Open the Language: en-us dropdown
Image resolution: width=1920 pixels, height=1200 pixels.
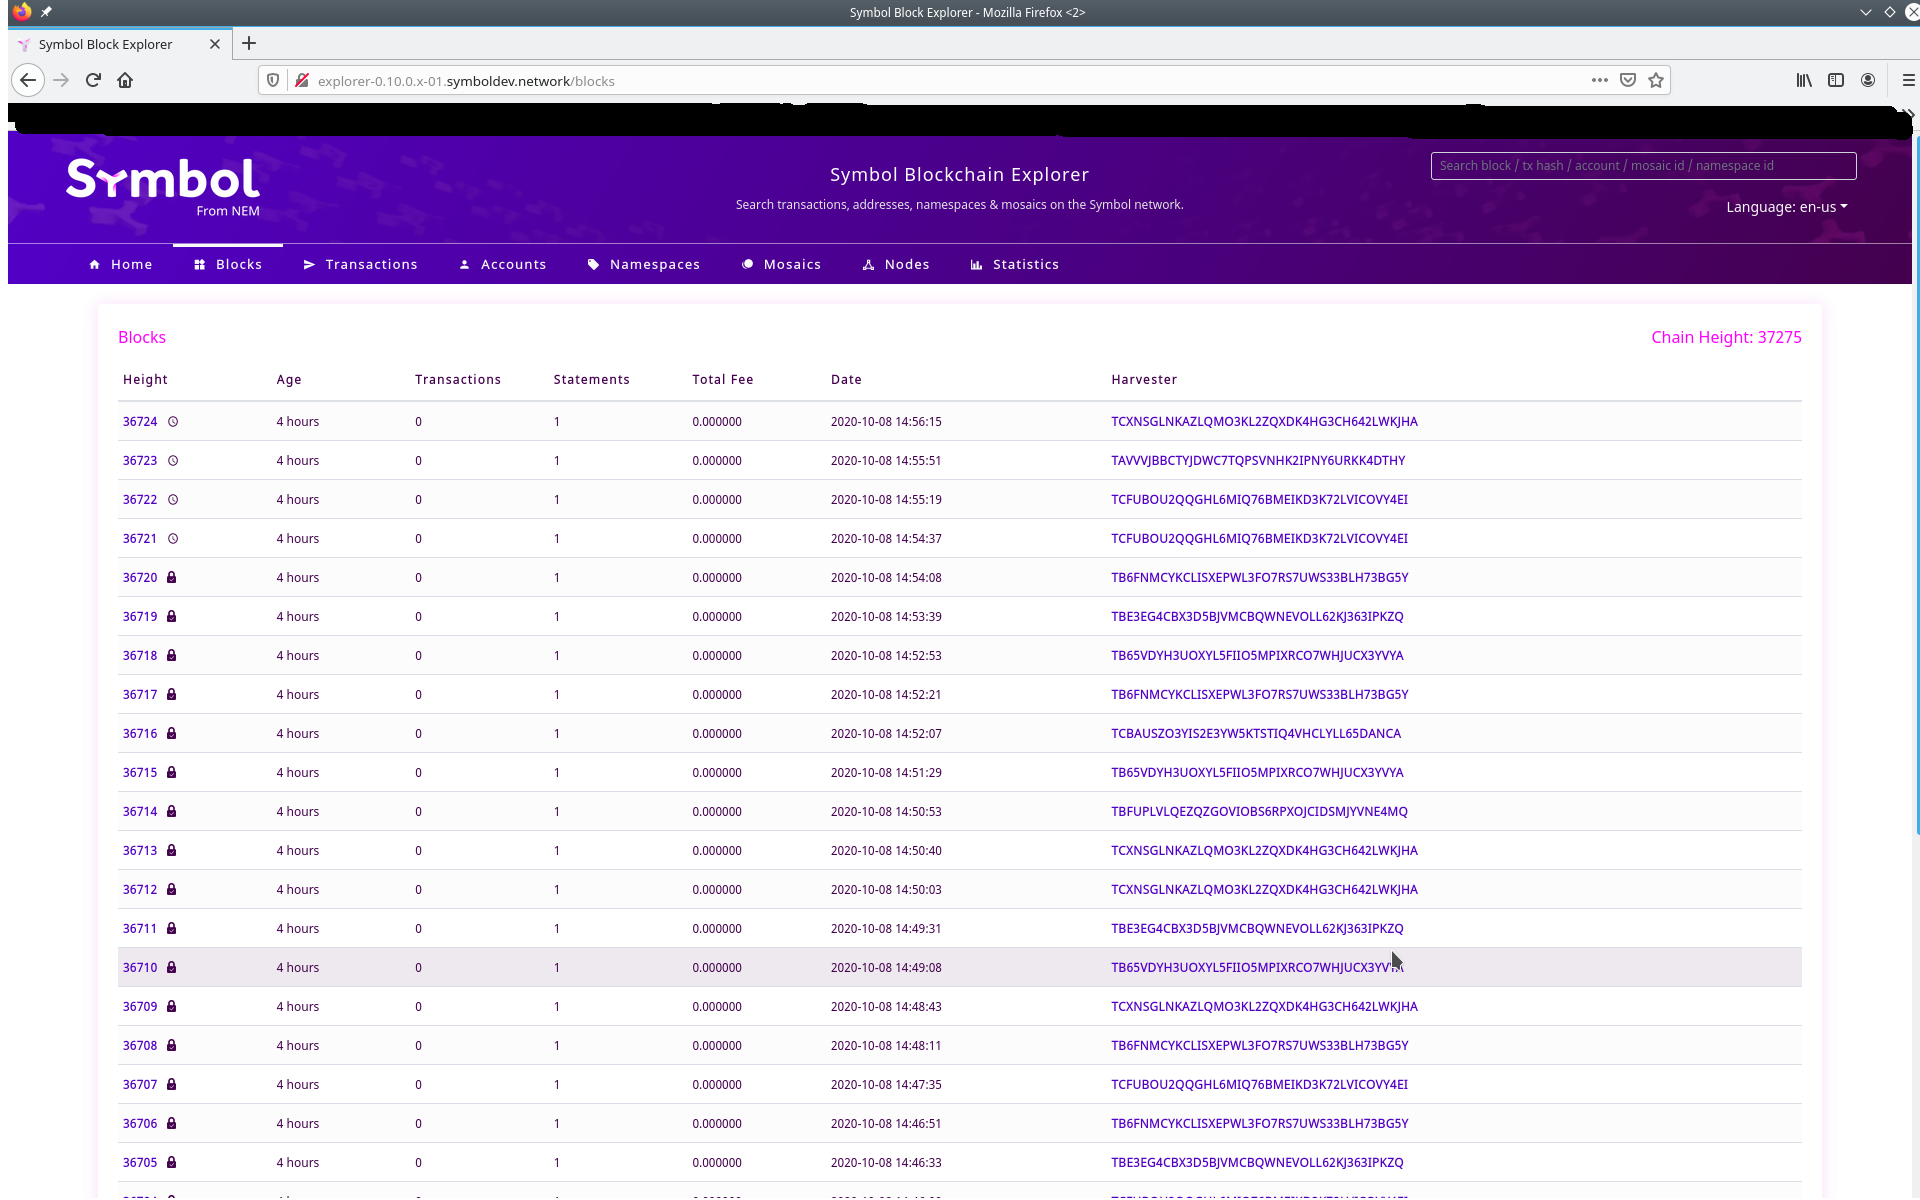click(x=1786, y=207)
